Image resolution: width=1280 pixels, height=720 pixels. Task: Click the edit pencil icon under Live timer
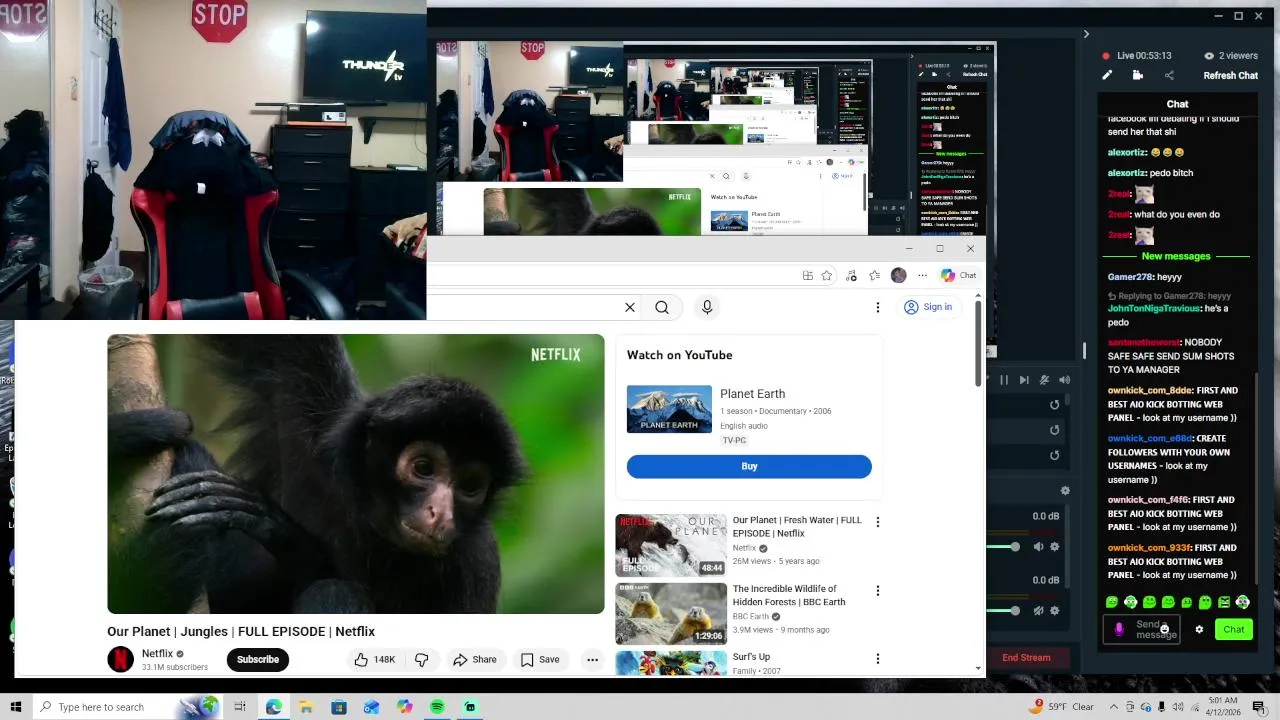(x=1107, y=75)
